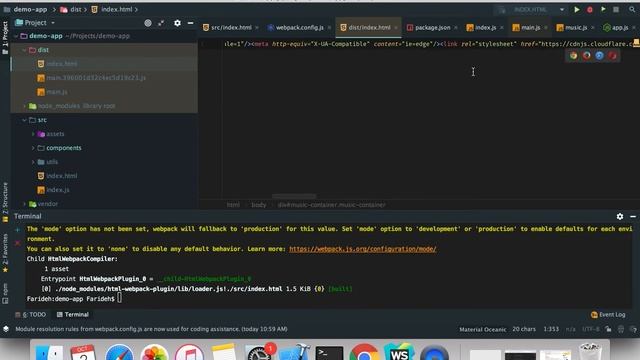Click the gray stop square in the toolbar
Viewport: 640px width, 360px height.
click(x=616, y=9)
